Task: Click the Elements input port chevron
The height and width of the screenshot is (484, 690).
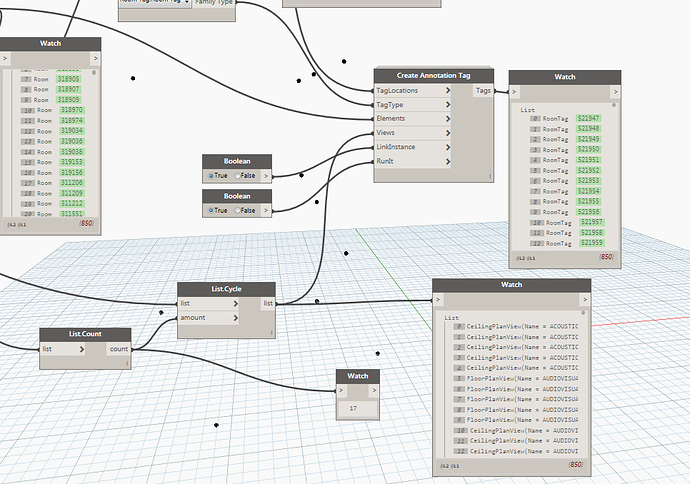Action: [x=448, y=119]
